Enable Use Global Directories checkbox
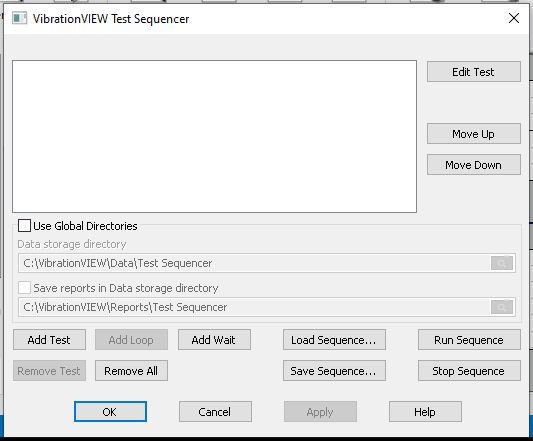Image resolution: width=533 pixels, height=441 pixels. point(24,225)
